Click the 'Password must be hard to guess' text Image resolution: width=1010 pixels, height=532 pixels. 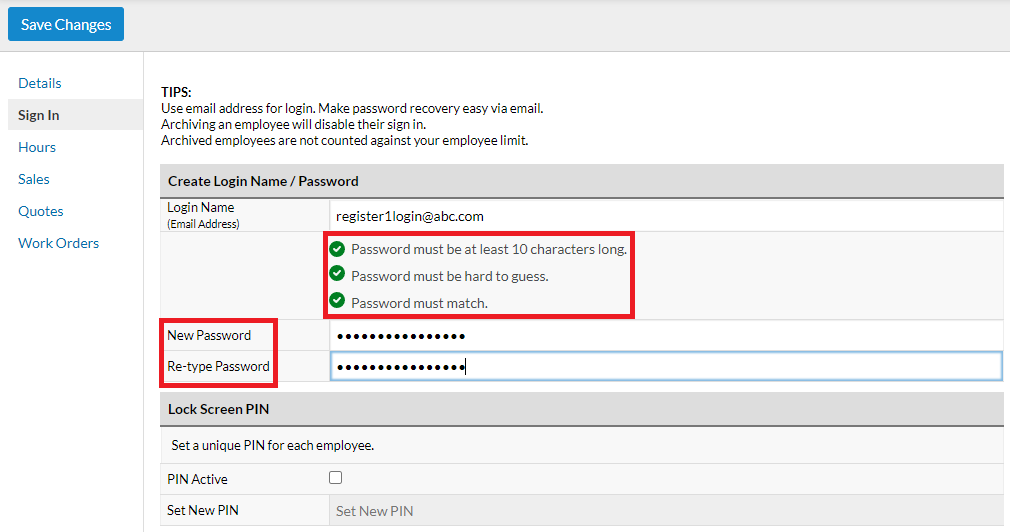click(x=450, y=276)
